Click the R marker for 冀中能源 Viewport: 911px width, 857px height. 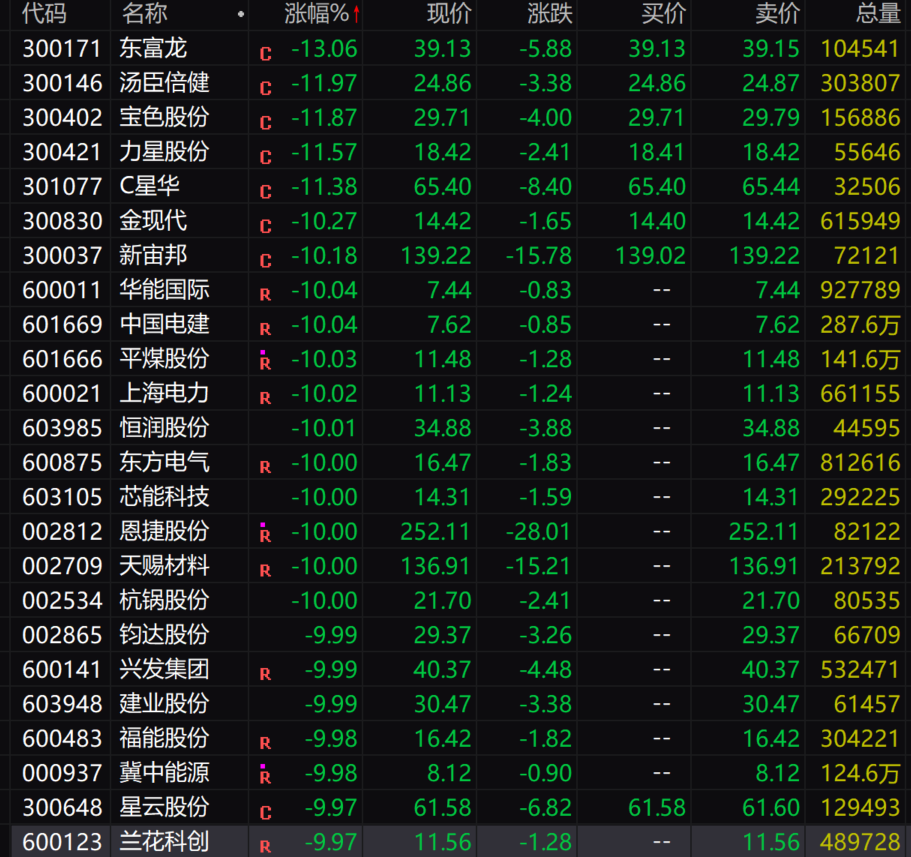(266, 777)
